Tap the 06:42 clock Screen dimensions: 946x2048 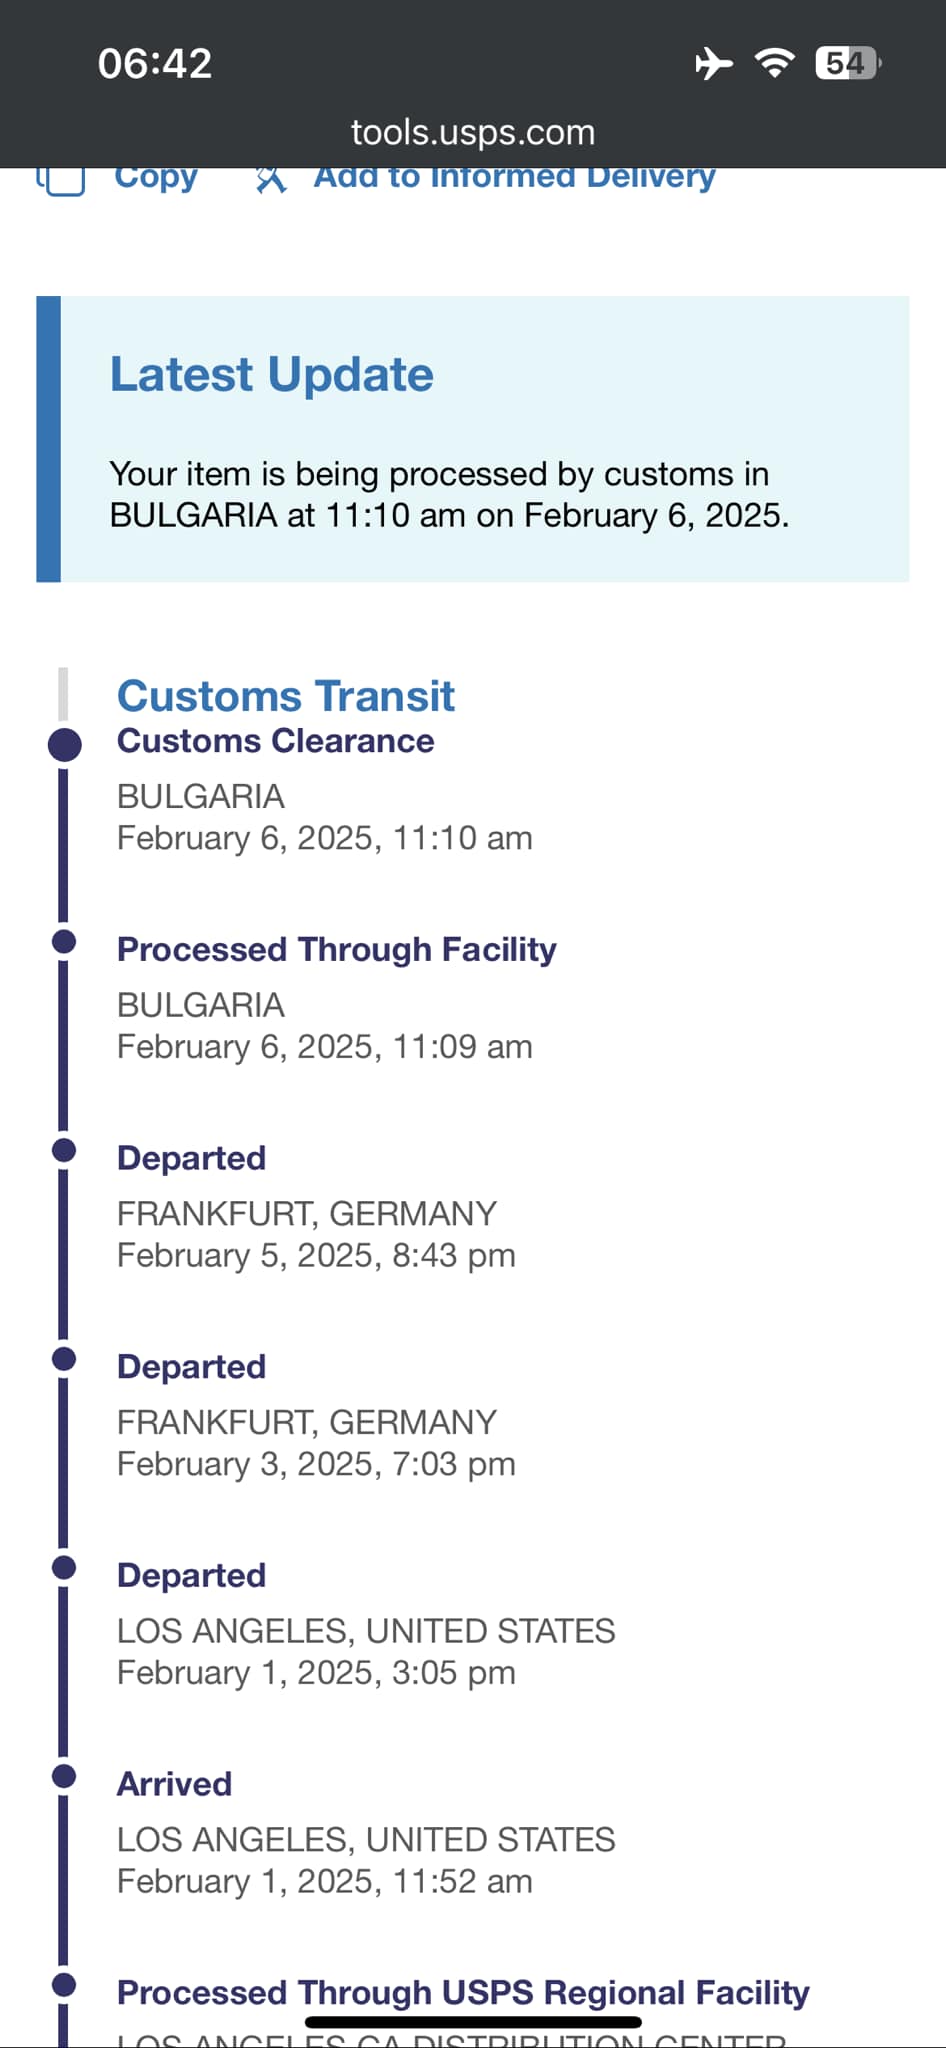(x=155, y=63)
